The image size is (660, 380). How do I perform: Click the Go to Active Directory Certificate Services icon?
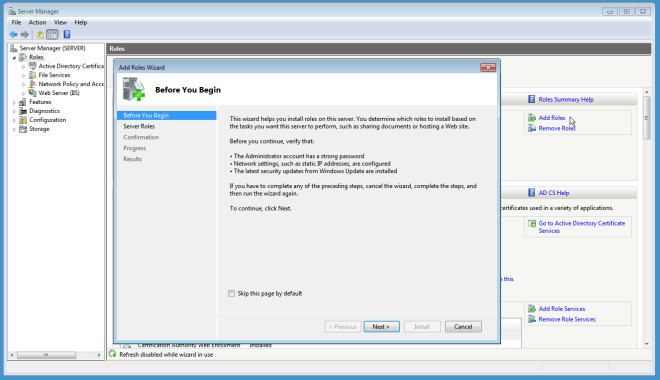532,223
